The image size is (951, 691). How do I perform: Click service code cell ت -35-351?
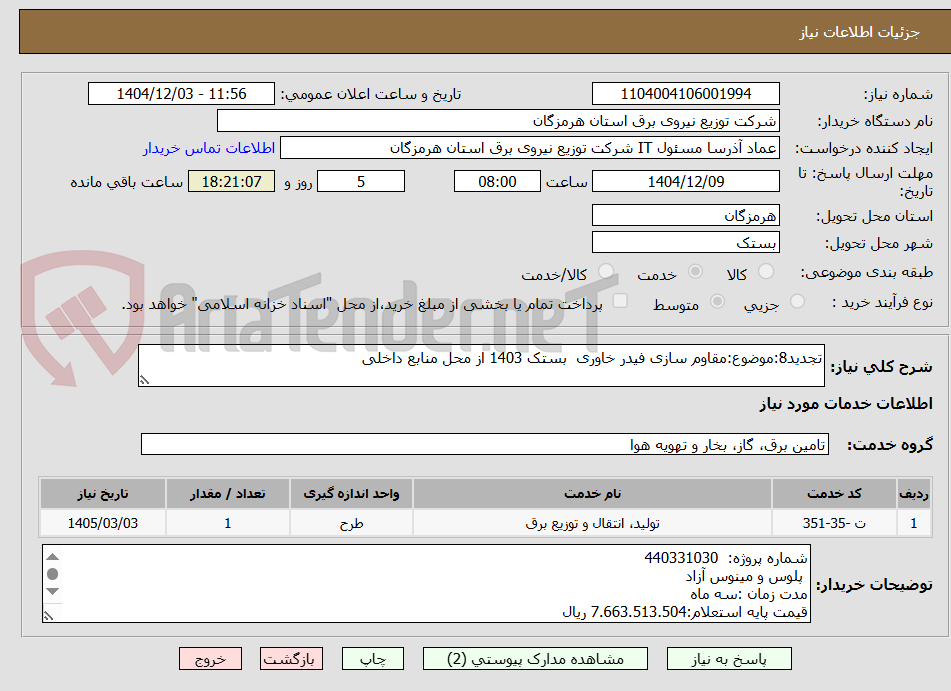(834, 523)
